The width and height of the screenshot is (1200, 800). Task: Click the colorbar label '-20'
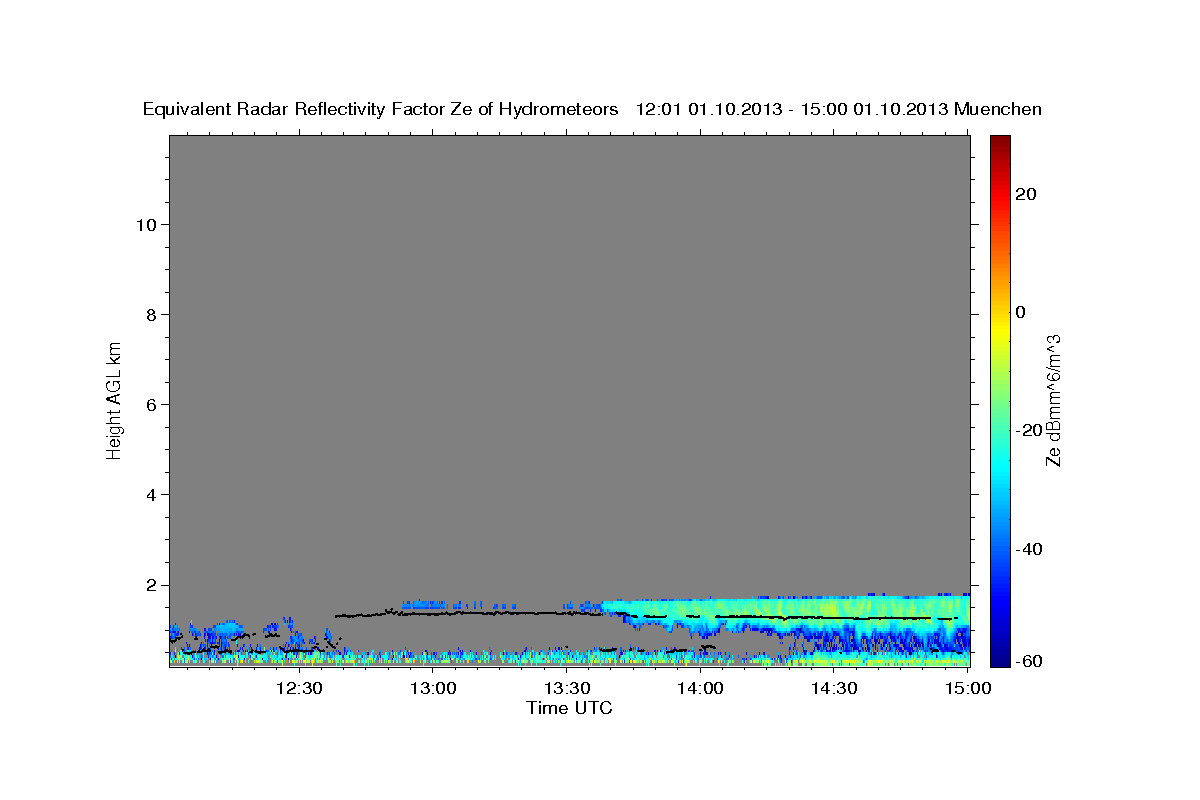click(x=1028, y=430)
